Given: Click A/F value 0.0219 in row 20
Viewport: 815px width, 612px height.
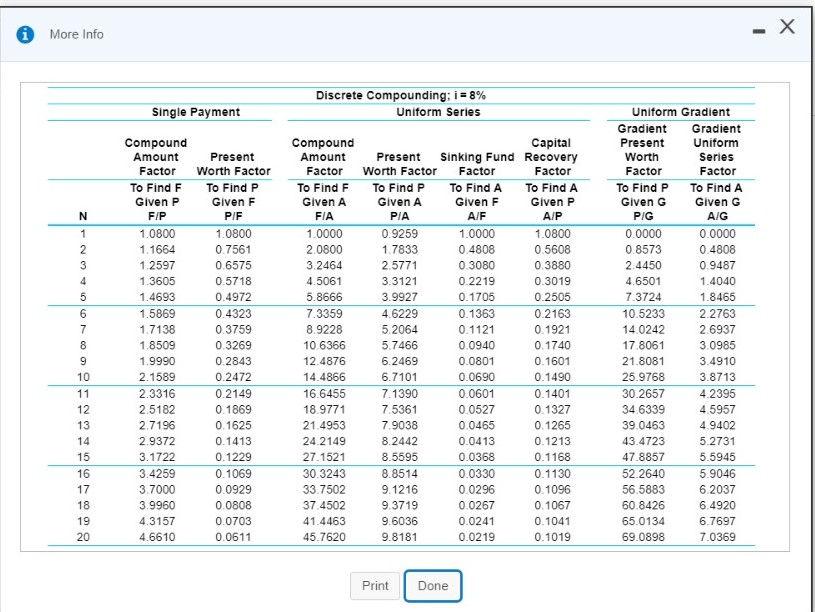Looking at the screenshot, I should point(477,537).
